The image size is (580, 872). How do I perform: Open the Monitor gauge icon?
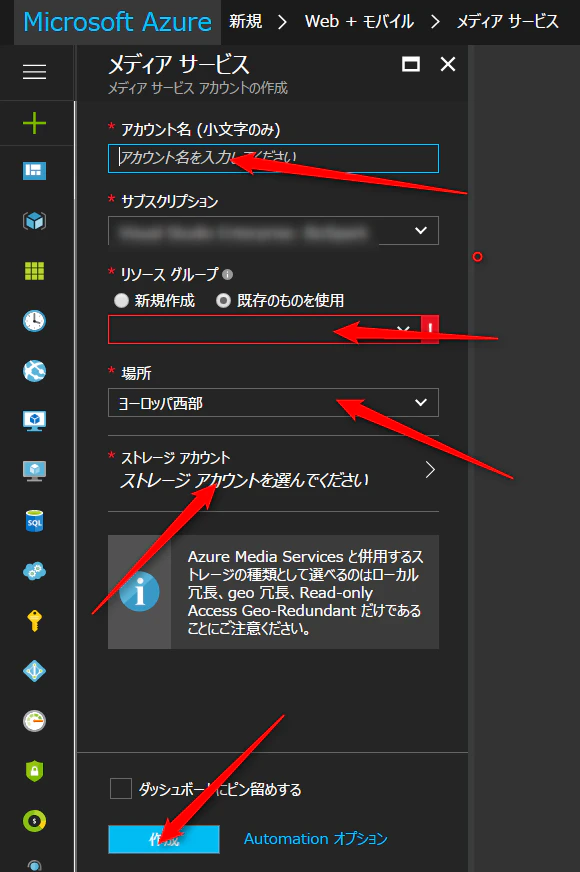point(34,721)
